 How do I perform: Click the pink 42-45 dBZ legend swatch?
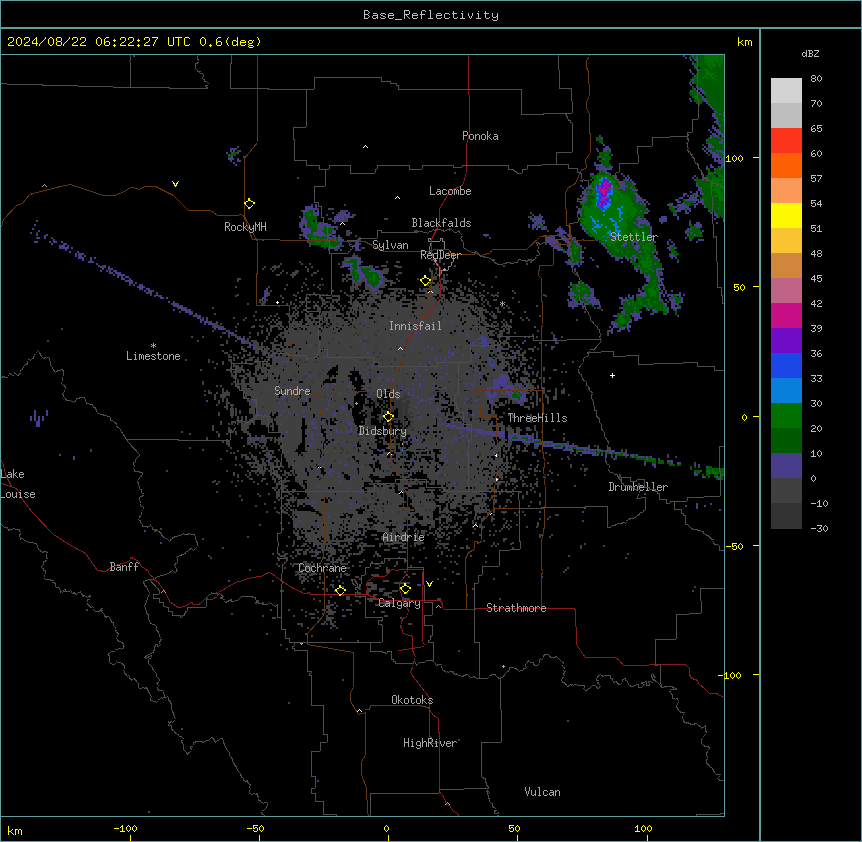coord(786,291)
